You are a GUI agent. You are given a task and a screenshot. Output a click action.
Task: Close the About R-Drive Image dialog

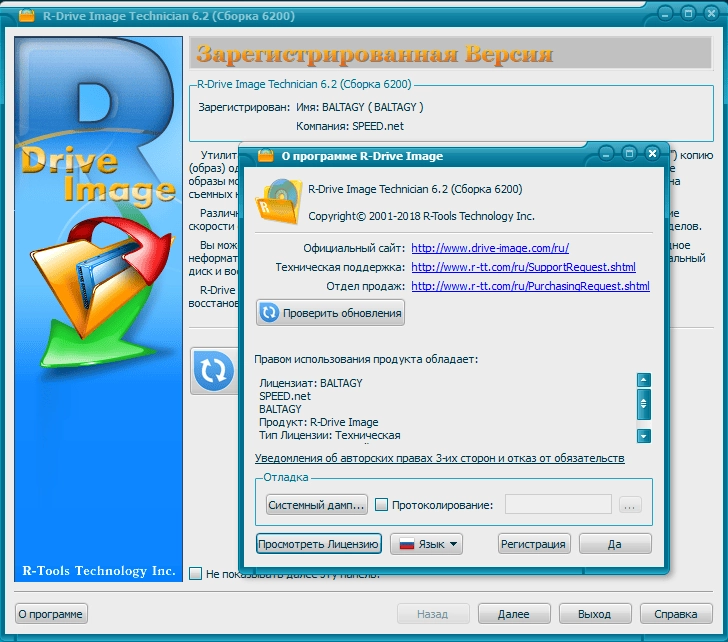[x=652, y=153]
